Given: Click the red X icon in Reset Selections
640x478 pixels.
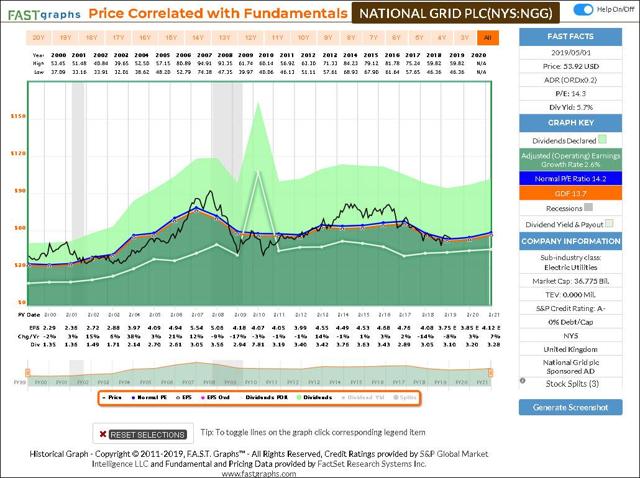Looking at the screenshot, I should pos(103,434).
